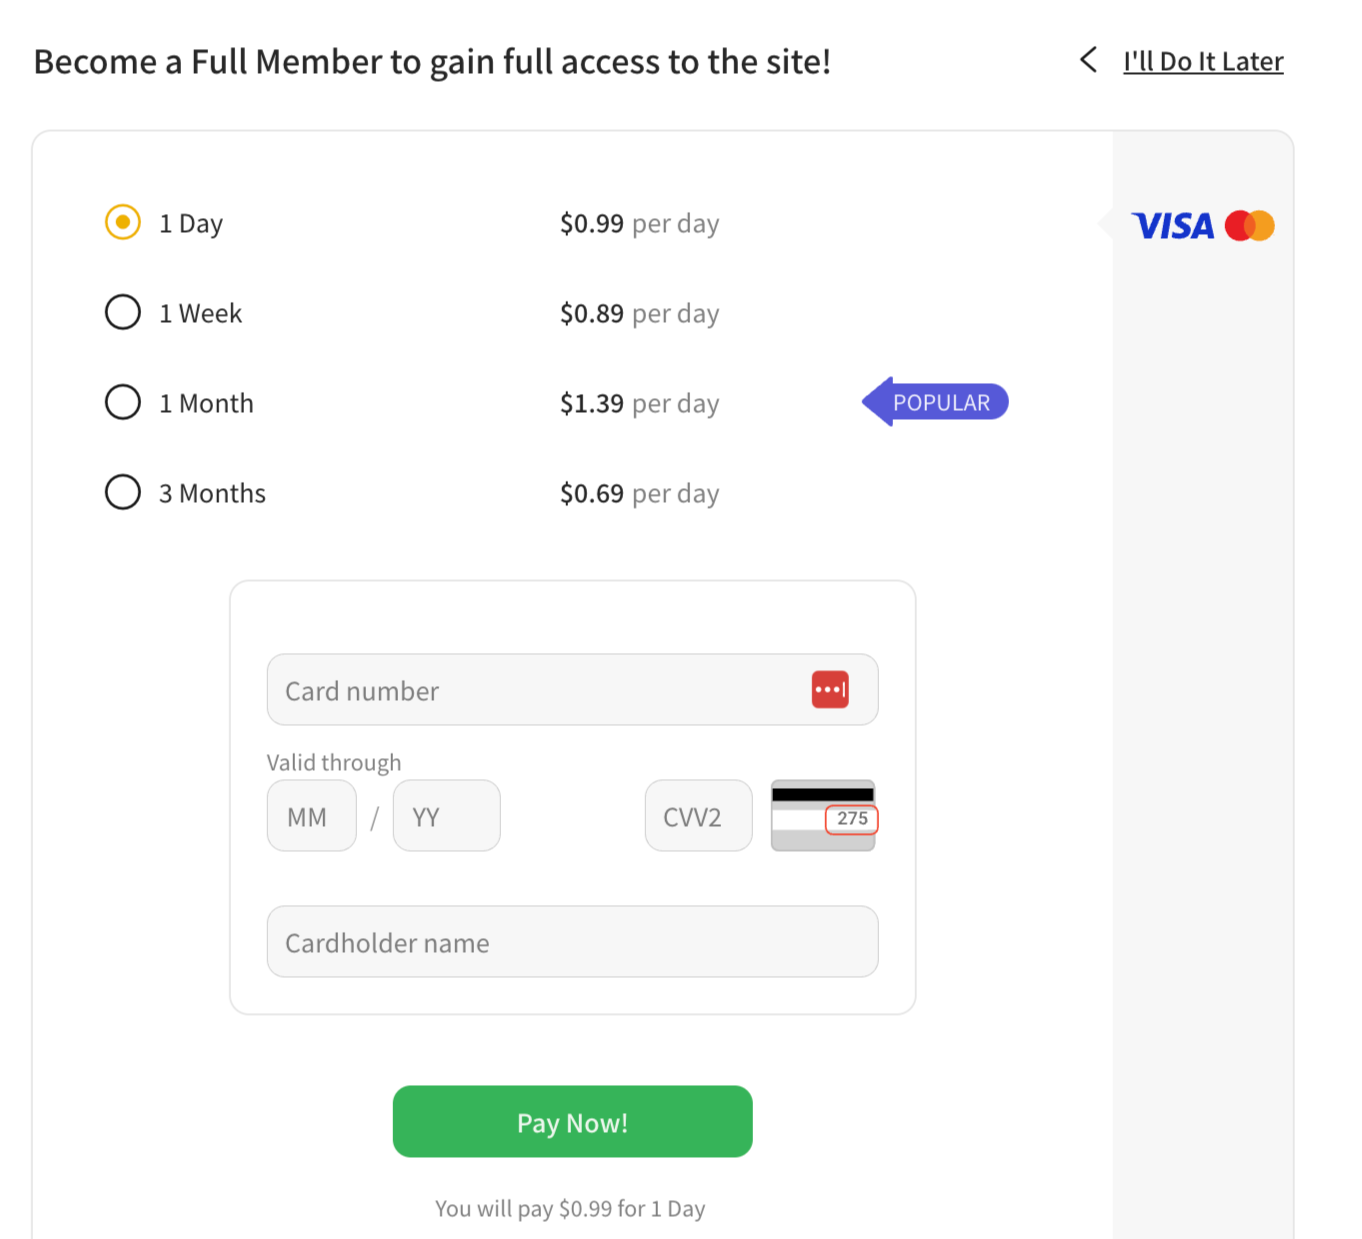Click the green Pay Now! button
Image resolution: width=1362 pixels, height=1239 pixels.
[572, 1121]
